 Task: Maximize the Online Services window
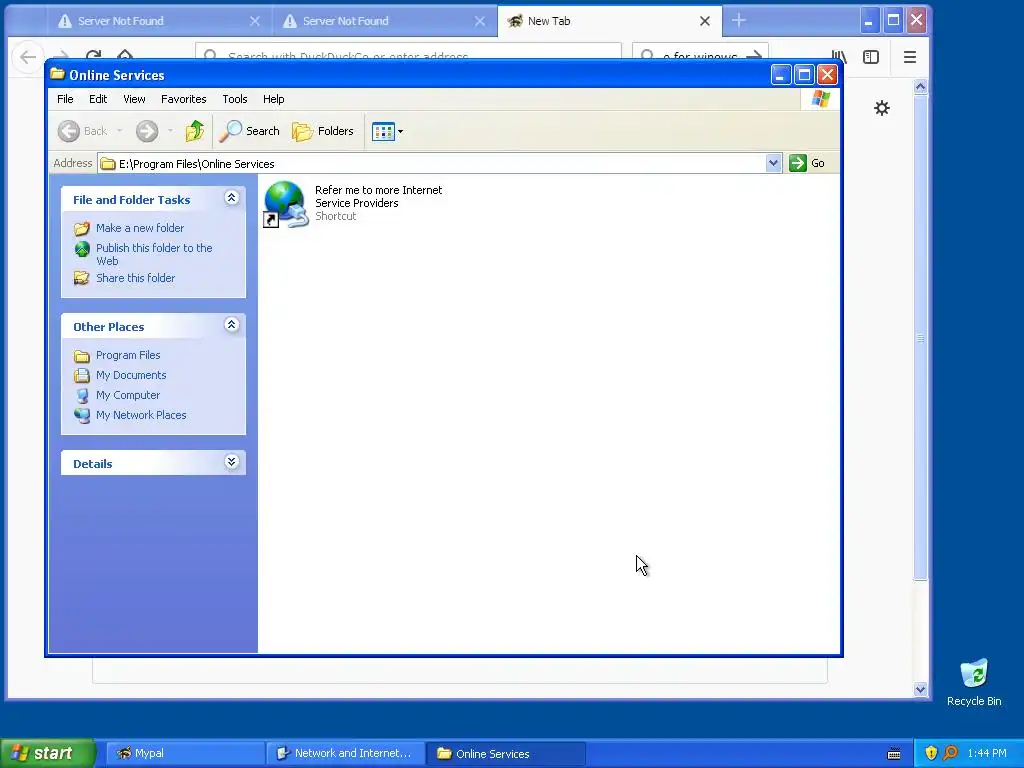coord(804,75)
